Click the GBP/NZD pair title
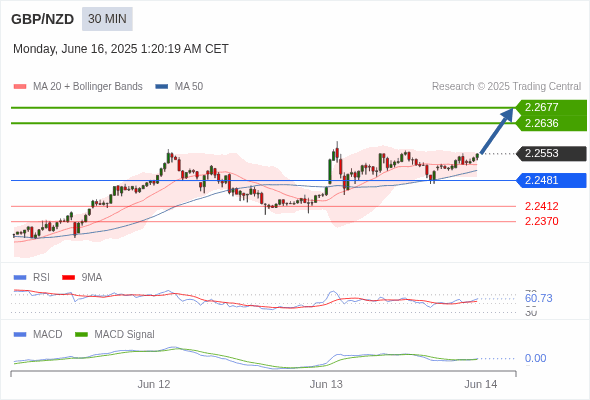The width and height of the screenshot is (590, 400). point(43,19)
